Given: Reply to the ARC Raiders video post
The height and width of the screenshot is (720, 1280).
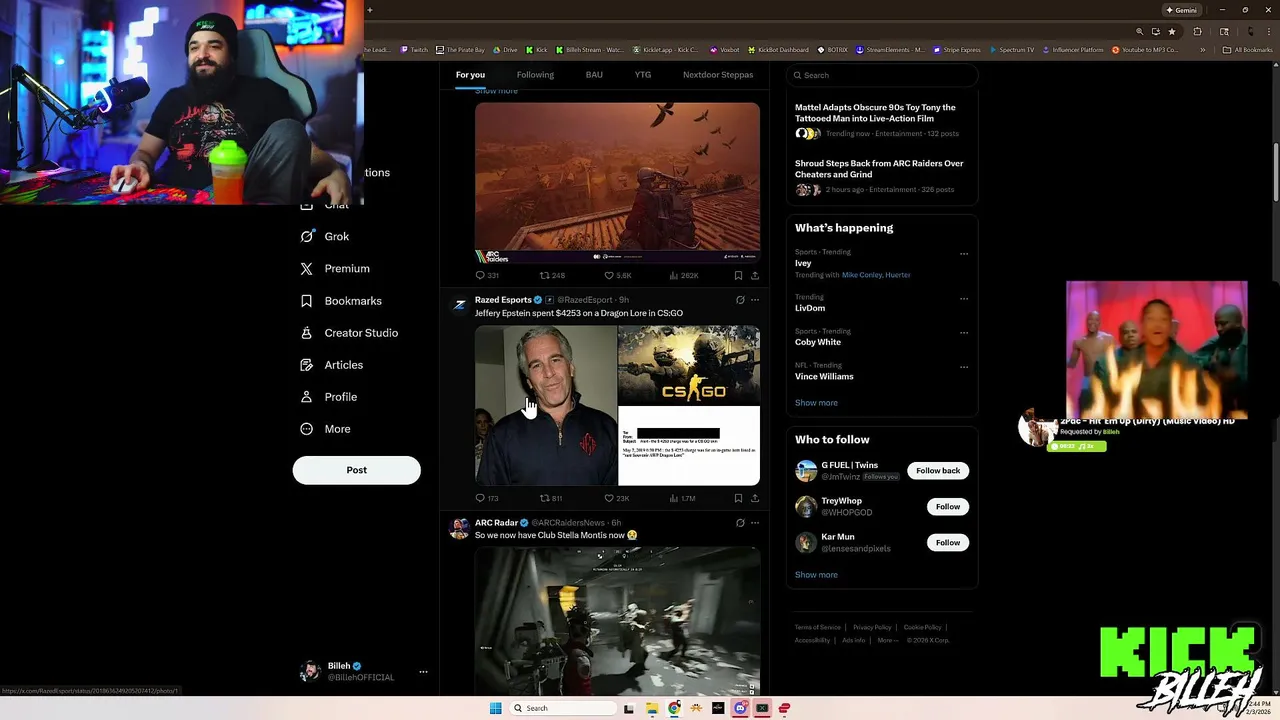Looking at the screenshot, I should [487, 275].
